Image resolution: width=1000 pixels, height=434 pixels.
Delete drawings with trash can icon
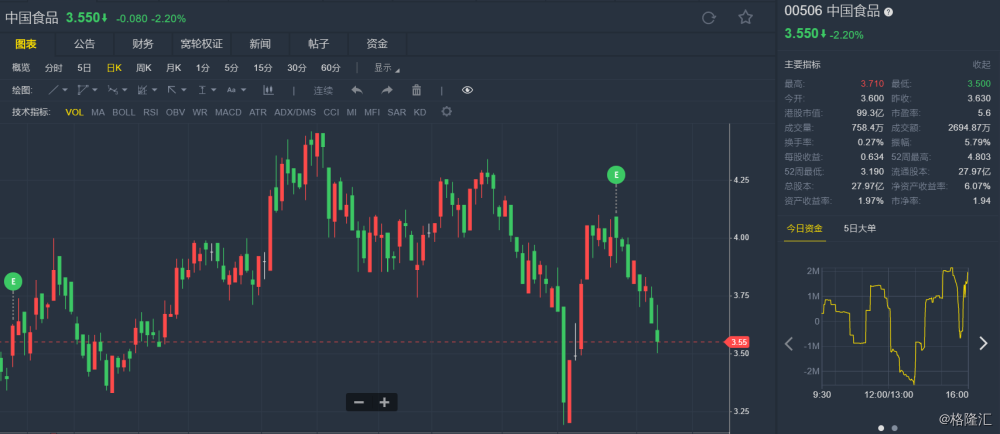[416, 90]
